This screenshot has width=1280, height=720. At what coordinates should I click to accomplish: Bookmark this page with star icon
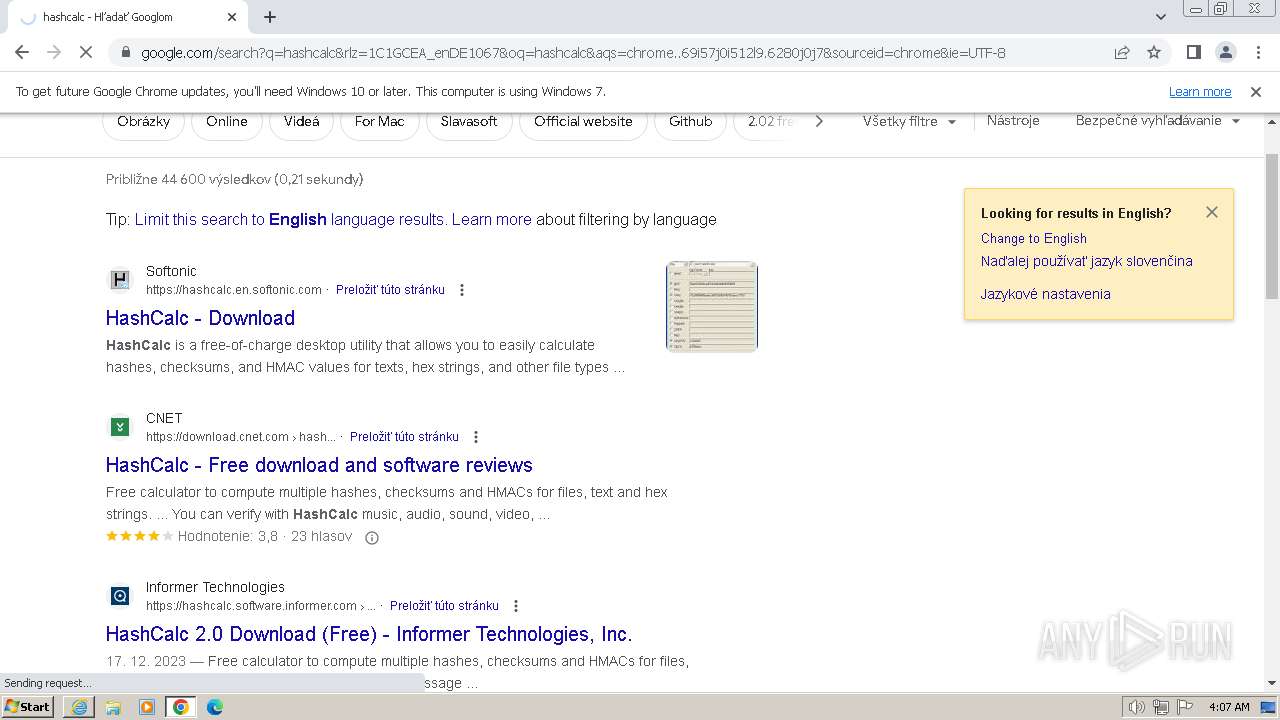(x=1154, y=53)
